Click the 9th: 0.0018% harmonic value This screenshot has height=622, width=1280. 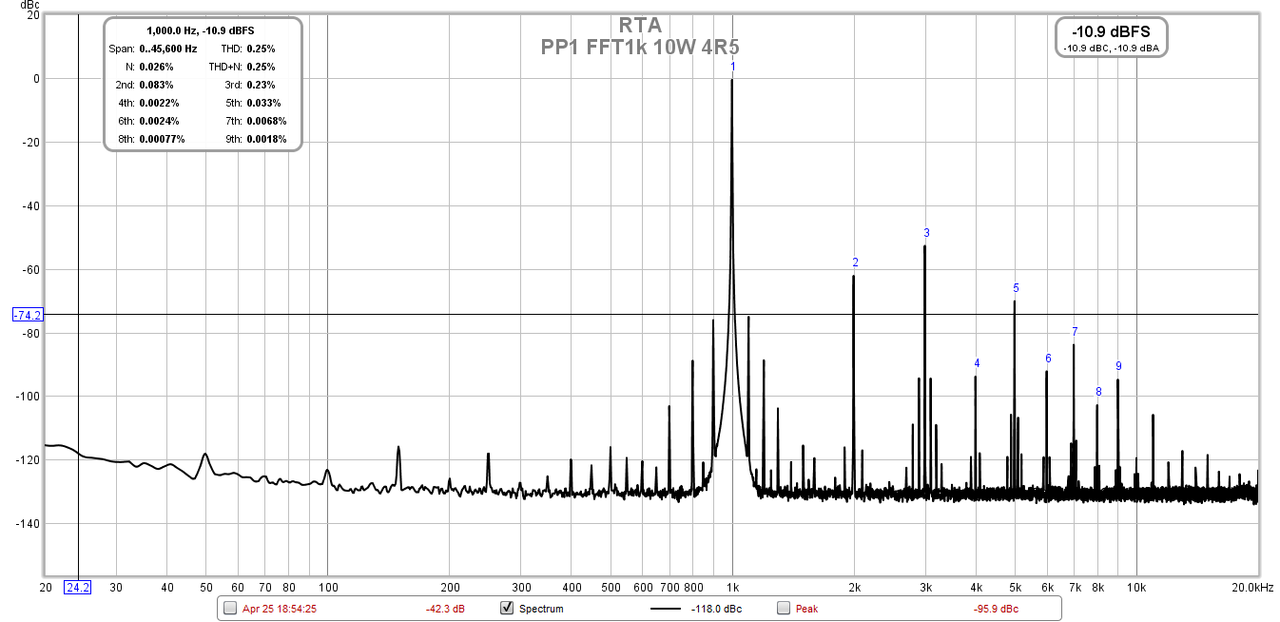coord(266,139)
